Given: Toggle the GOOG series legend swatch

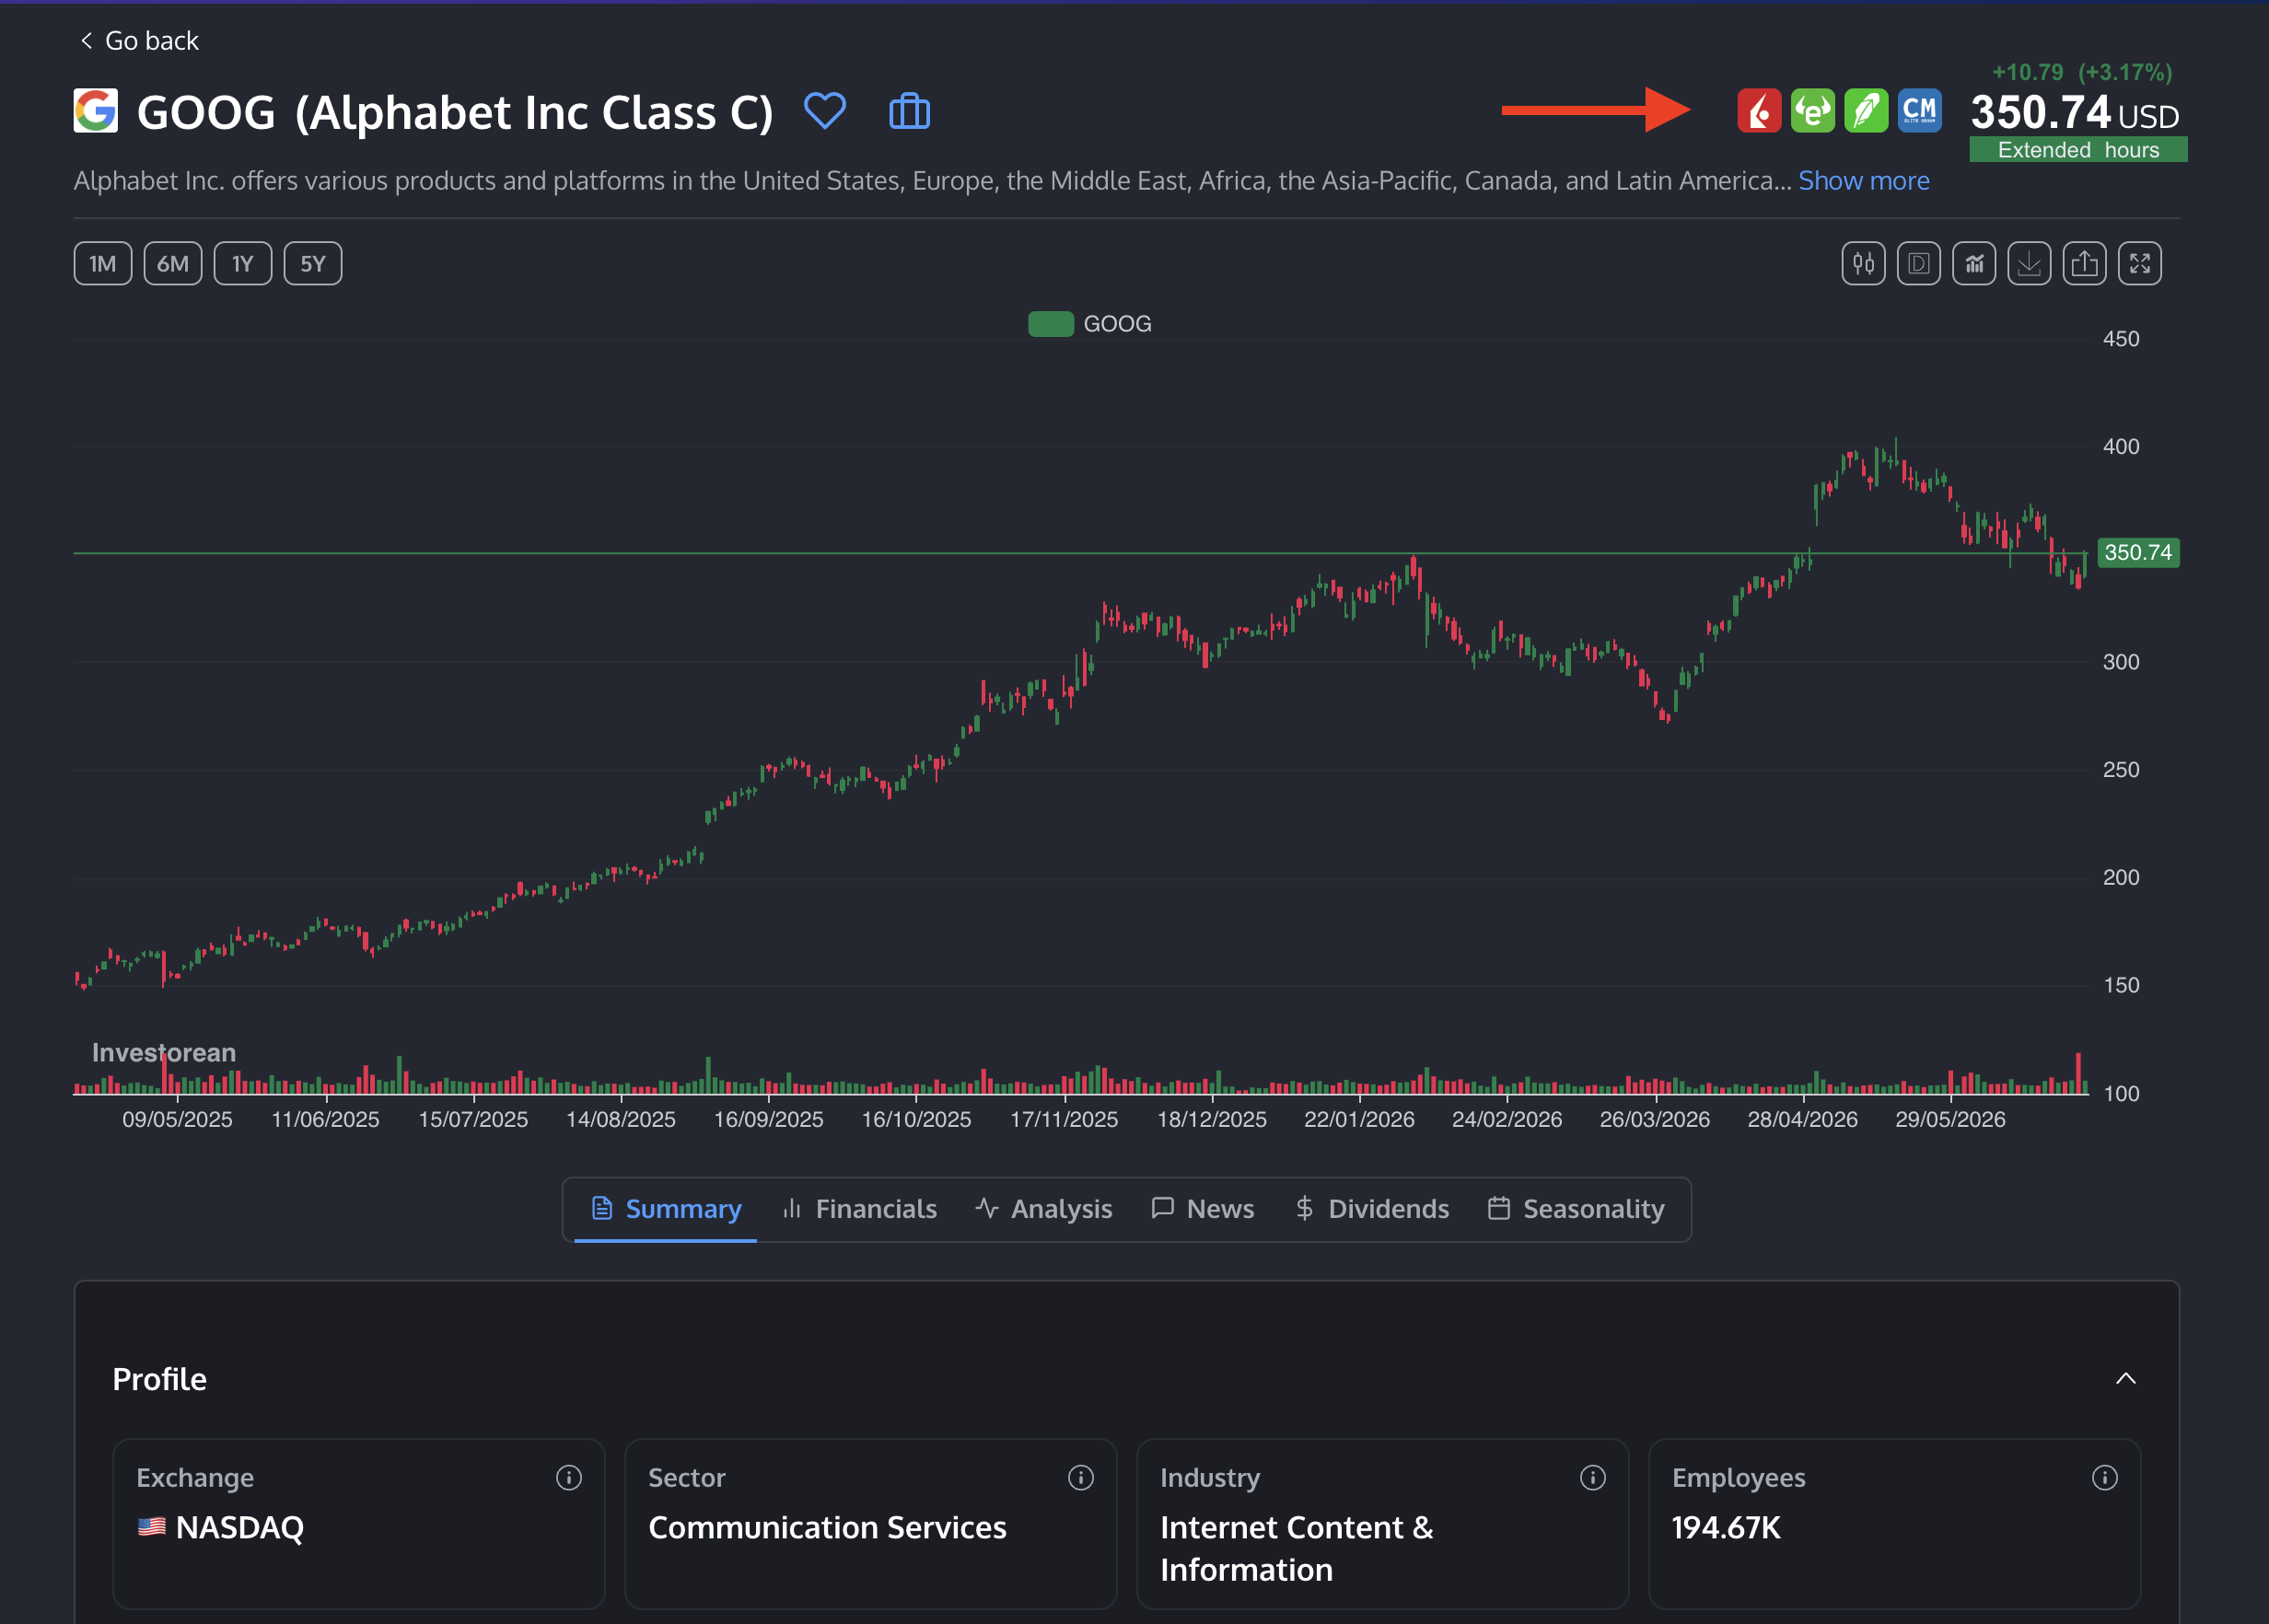Looking at the screenshot, I should [1051, 324].
